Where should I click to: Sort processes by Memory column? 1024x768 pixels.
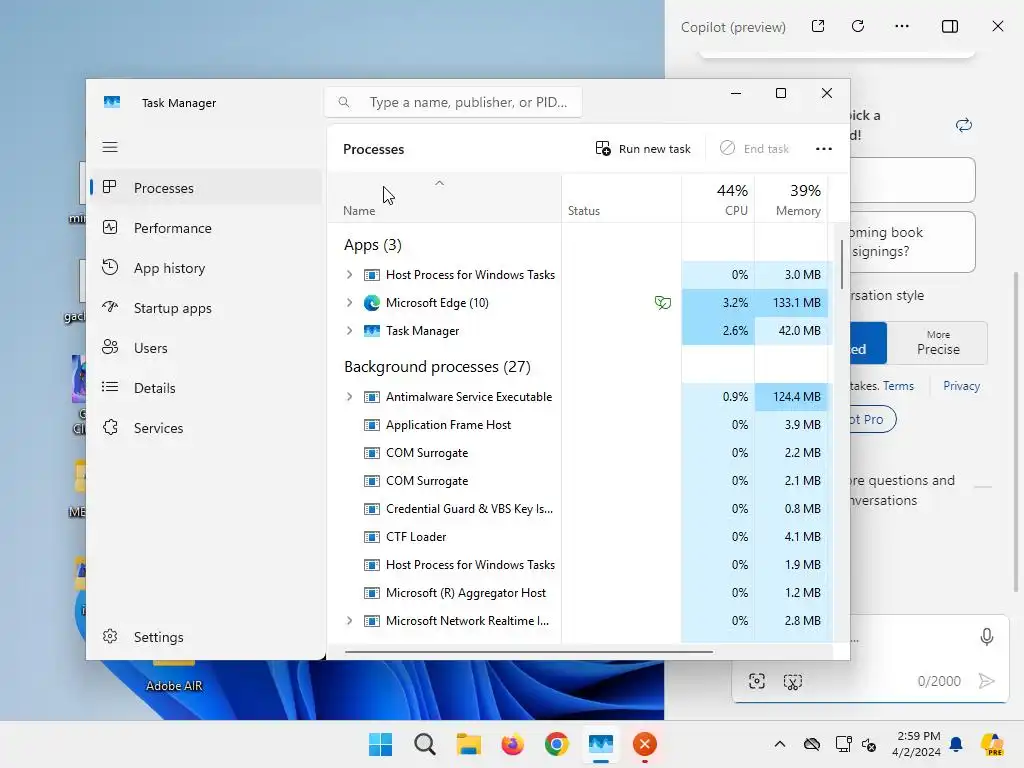pos(791,199)
